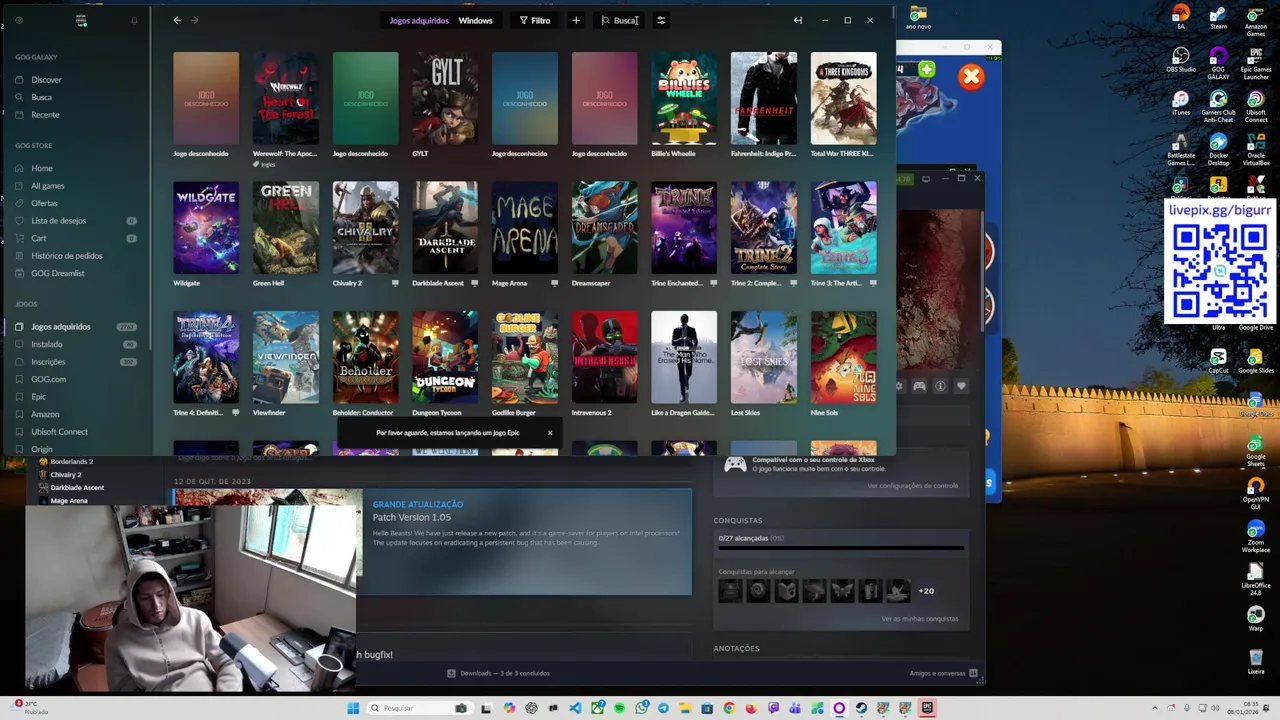Open Lost Skies game cover
Image resolution: width=1280 pixels, height=720 pixels.
tap(764, 358)
